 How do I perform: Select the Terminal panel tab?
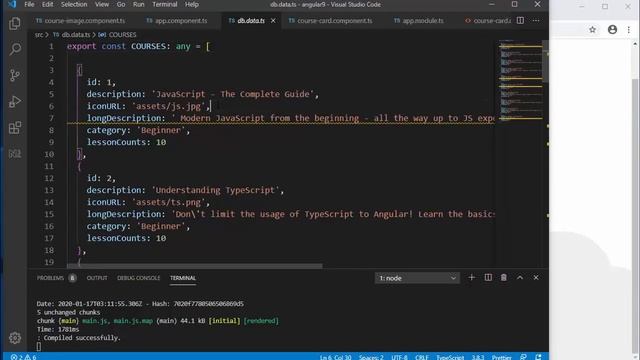(183, 278)
